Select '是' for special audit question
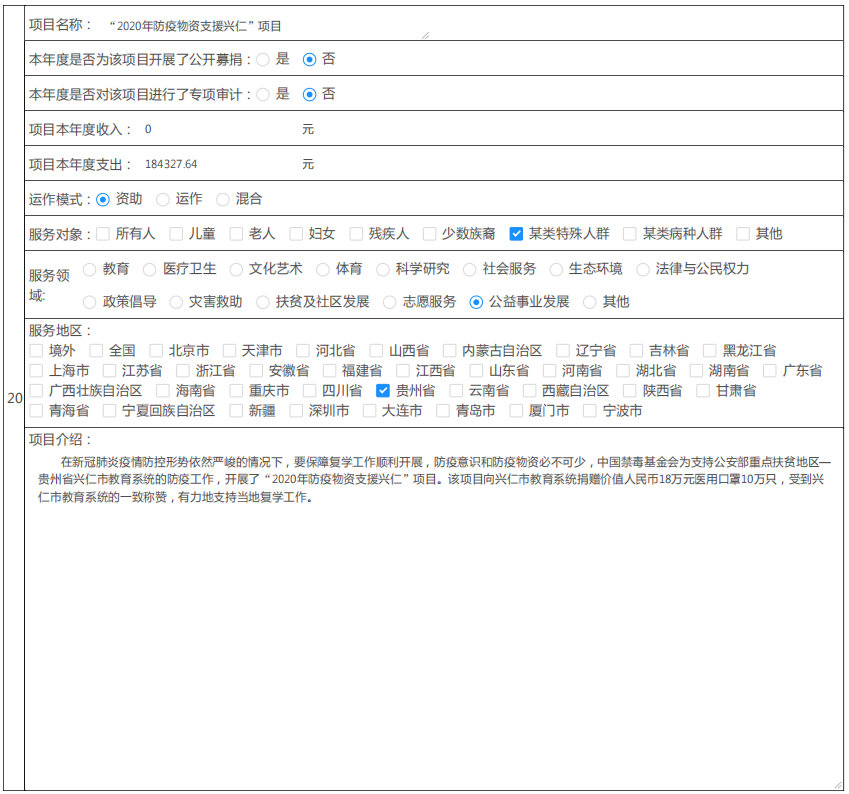The image size is (849, 794). tap(263, 95)
